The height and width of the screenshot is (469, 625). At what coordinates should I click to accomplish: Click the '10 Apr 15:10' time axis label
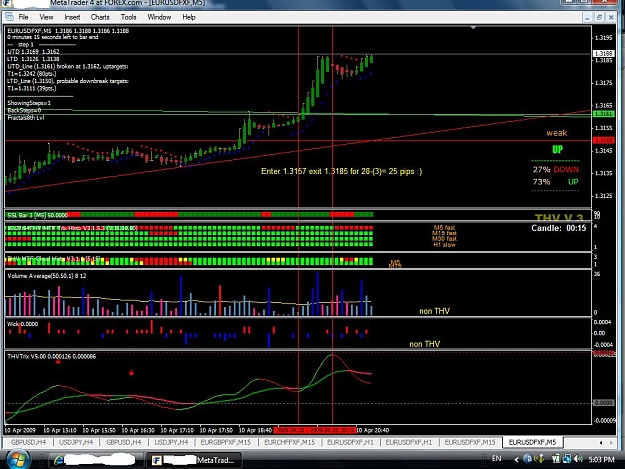coord(60,430)
